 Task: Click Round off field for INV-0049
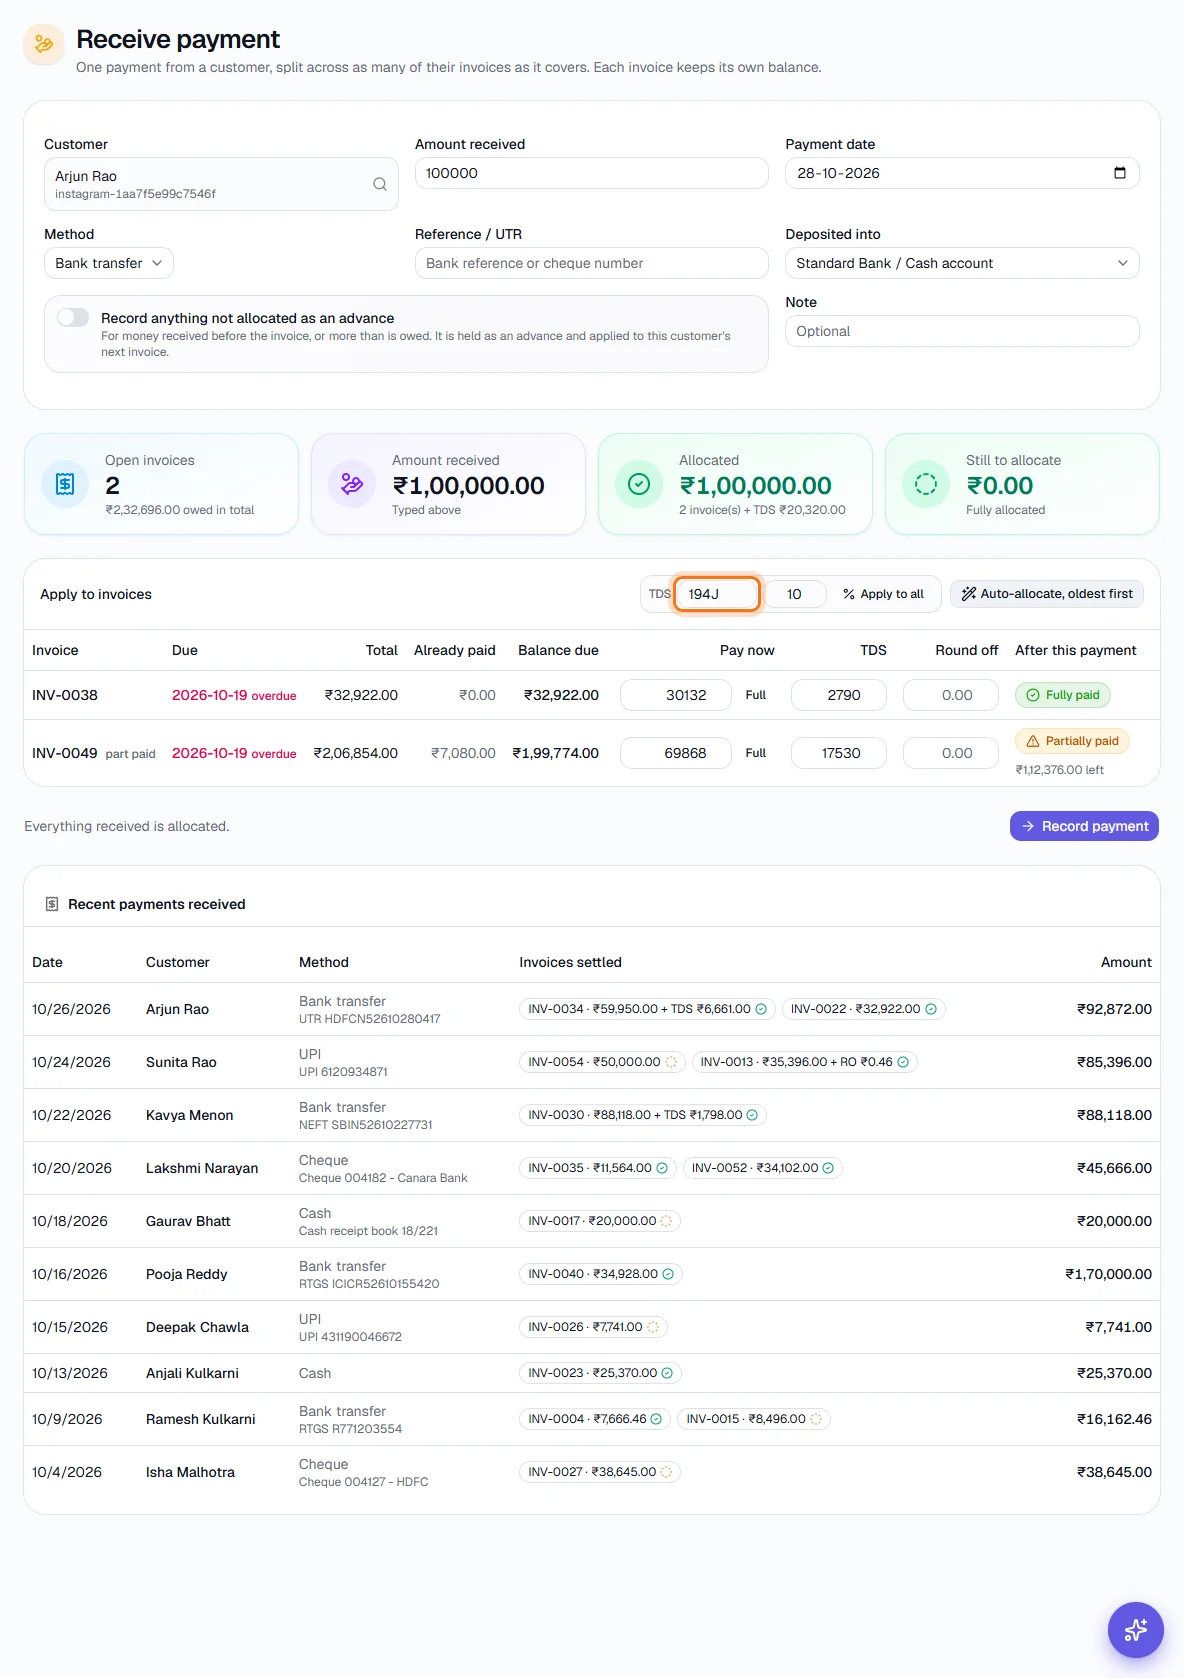(x=951, y=753)
